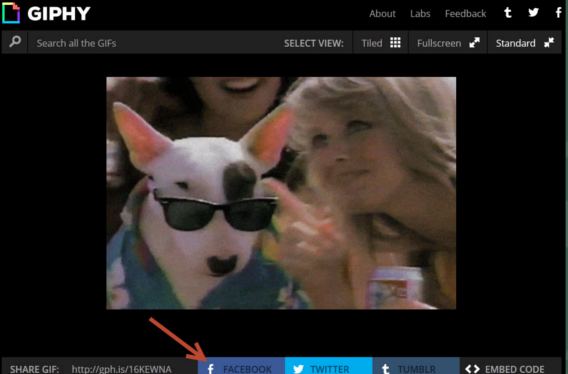Switch to Tiled view
568x374 pixels.
coord(380,43)
